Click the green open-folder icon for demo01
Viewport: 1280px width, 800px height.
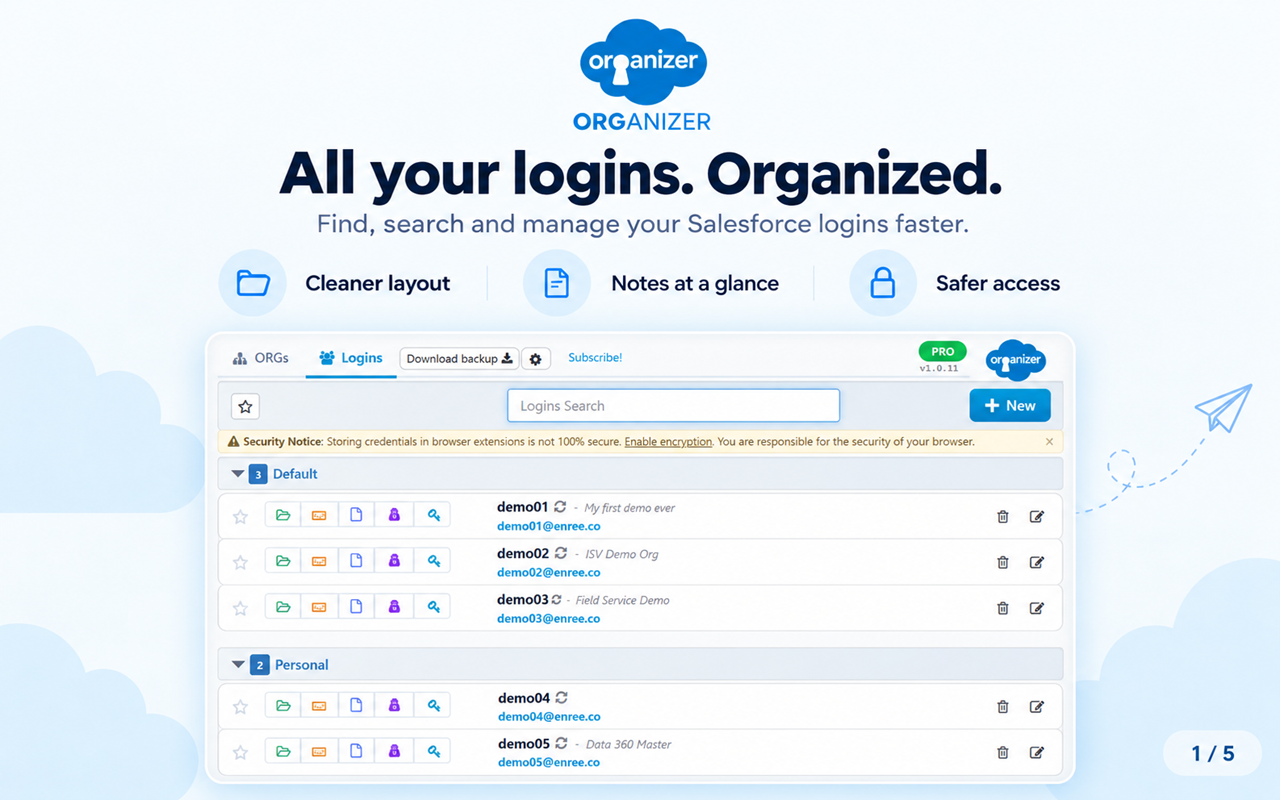283,515
